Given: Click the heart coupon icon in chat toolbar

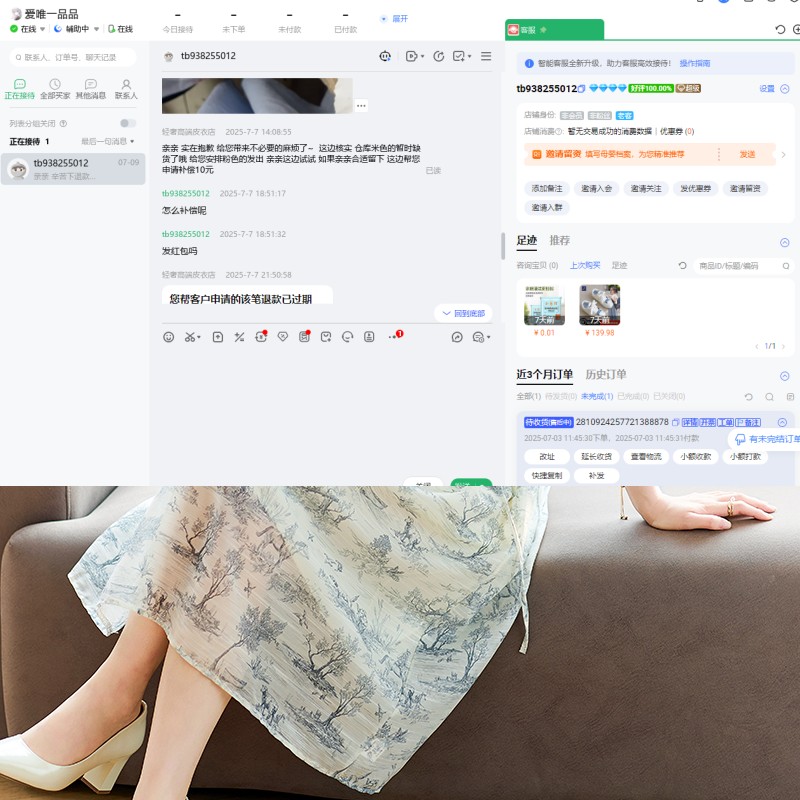Looking at the screenshot, I should coord(283,337).
